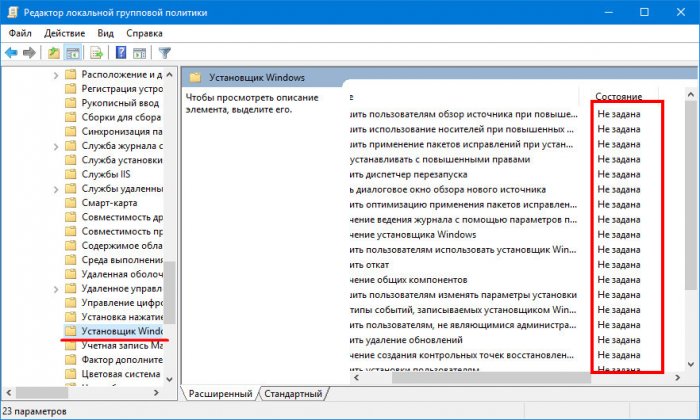This screenshot has width=700, height=420.
Task: Toggle the Show/Hide action pane icon
Action: (x=139, y=53)
